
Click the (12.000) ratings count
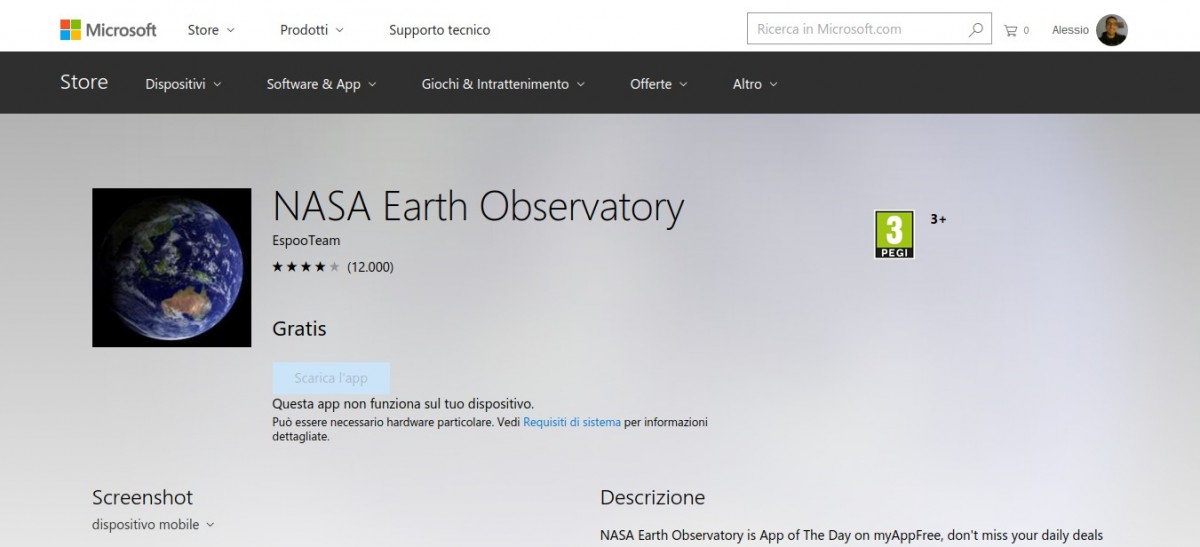click(370, 267)
